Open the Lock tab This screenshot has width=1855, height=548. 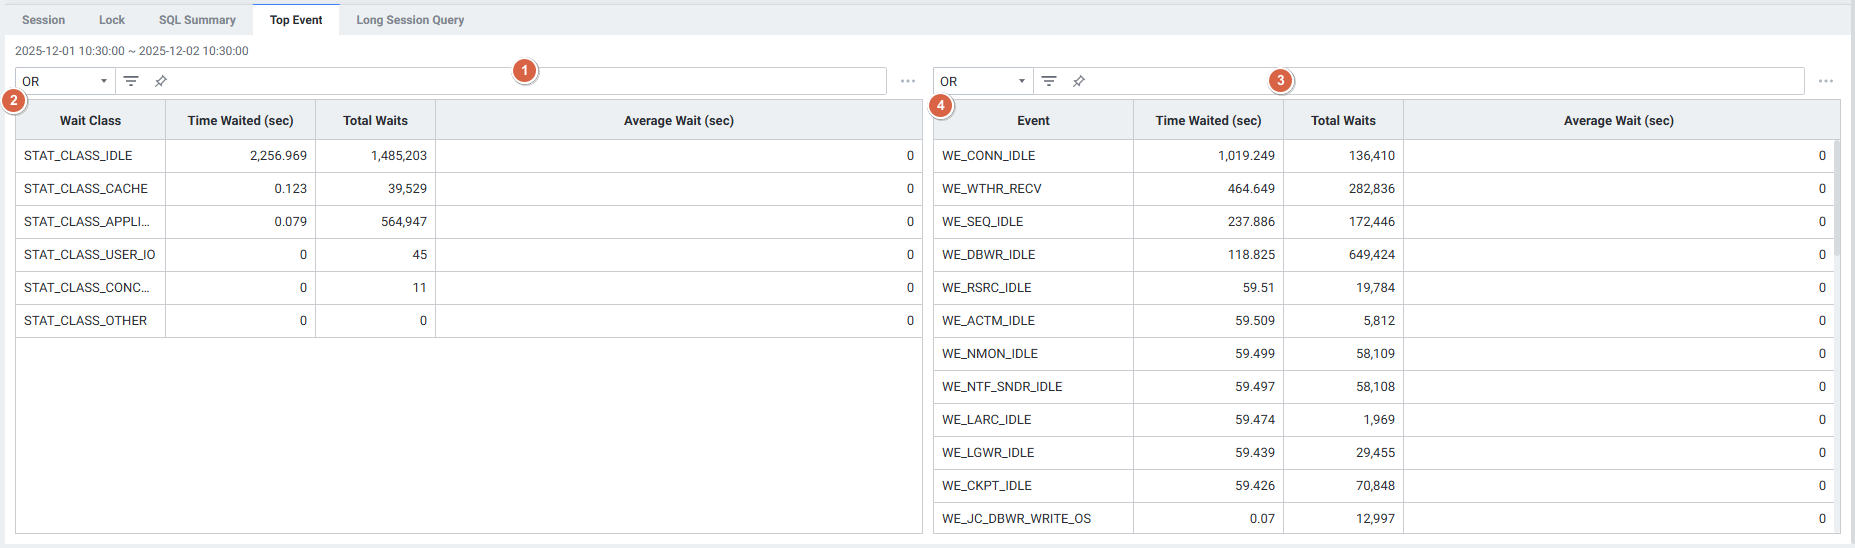point(112,20)
